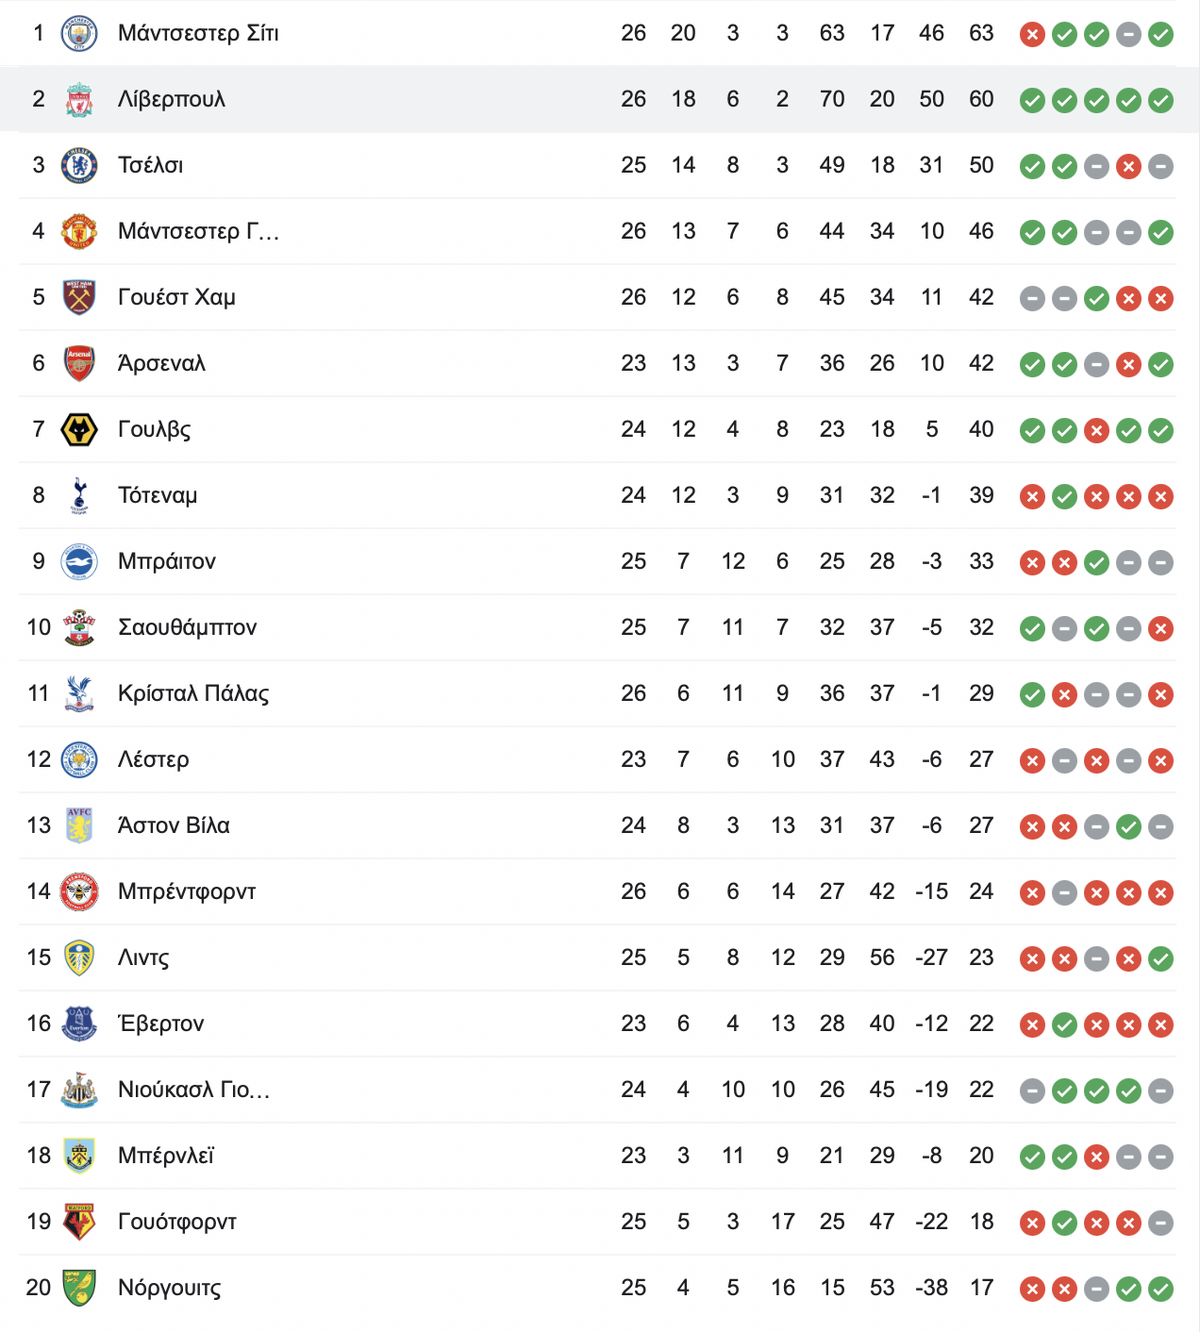Click Chelsea's red loss form icon

1128,167
